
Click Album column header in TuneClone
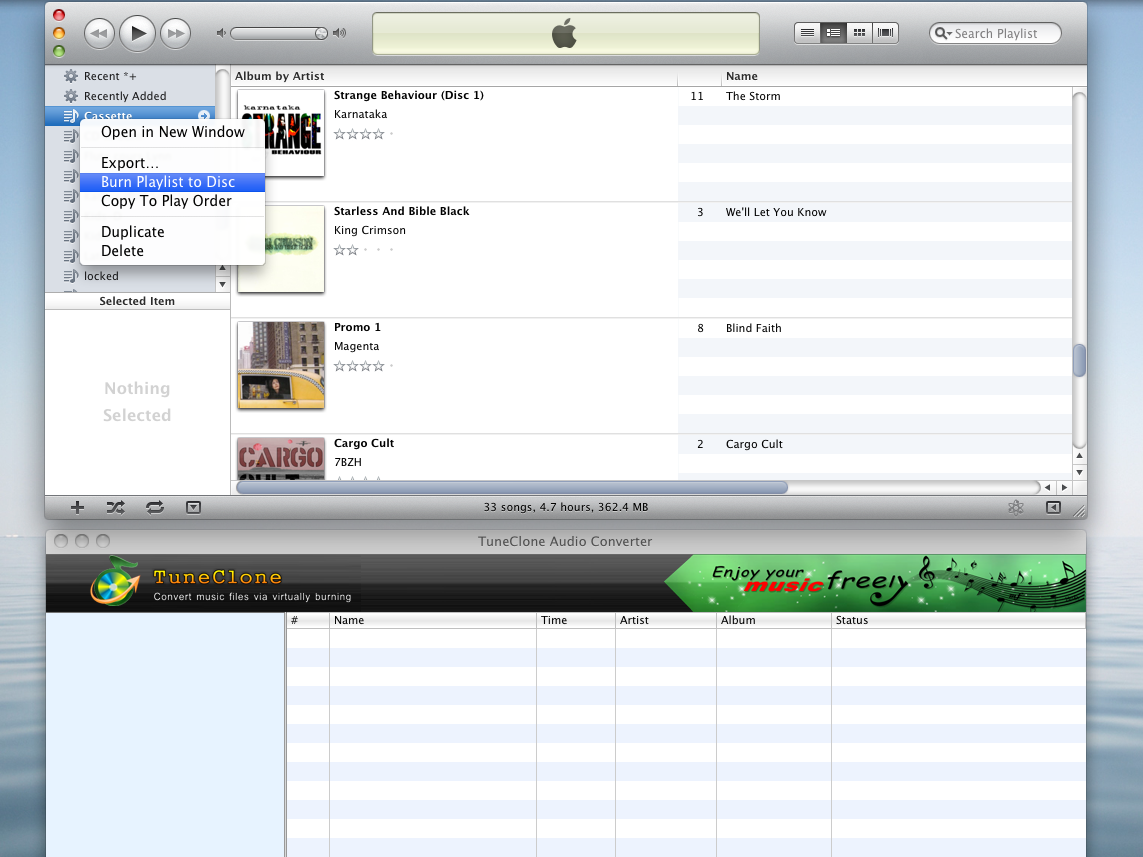click(x=774, y=620)
